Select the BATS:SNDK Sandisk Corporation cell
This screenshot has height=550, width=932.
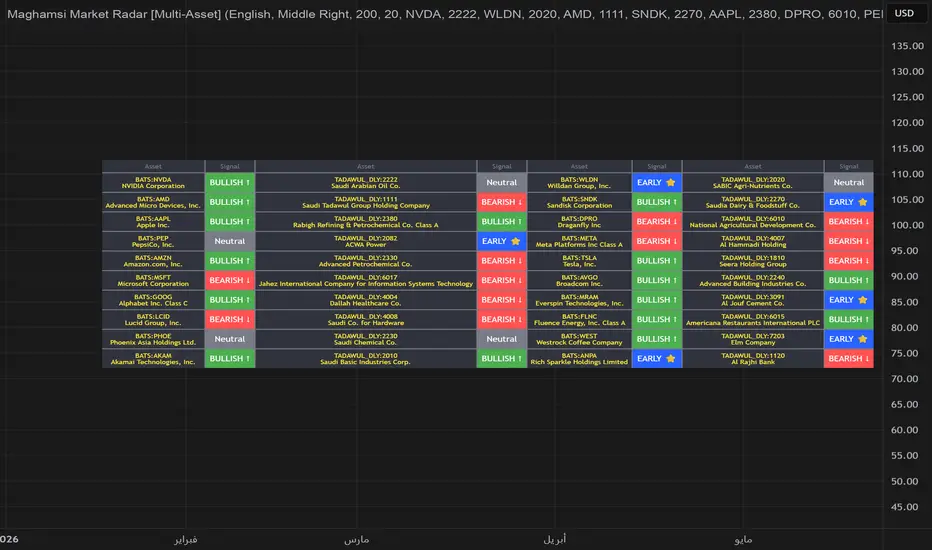(580, 202)
